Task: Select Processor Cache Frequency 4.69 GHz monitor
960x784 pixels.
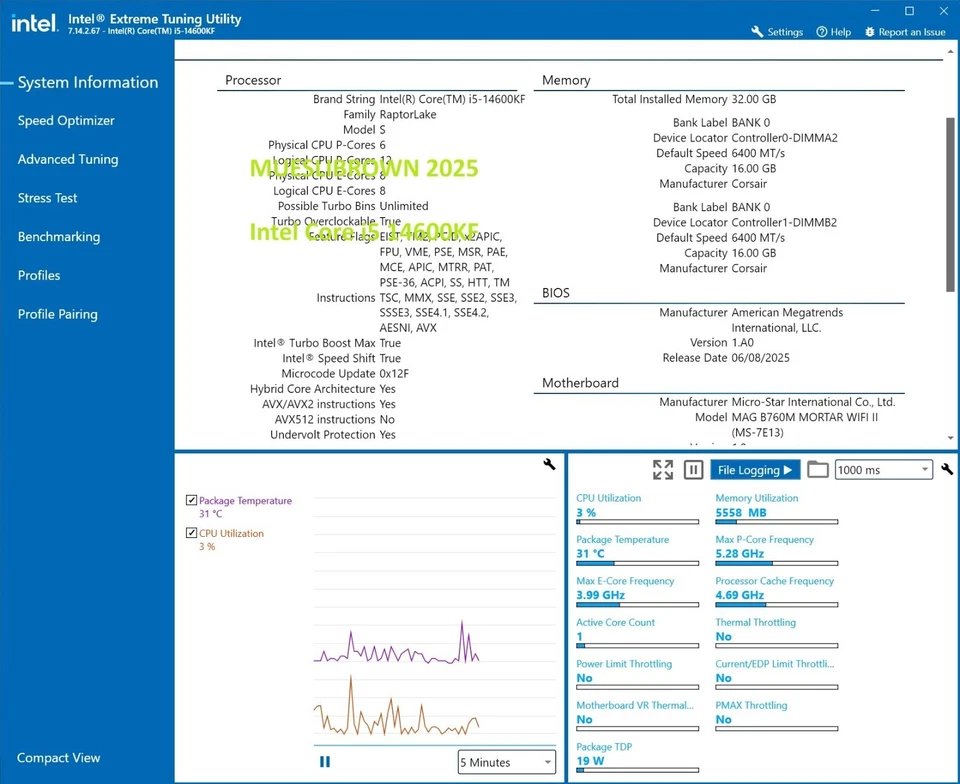Action: coord(776,591)
